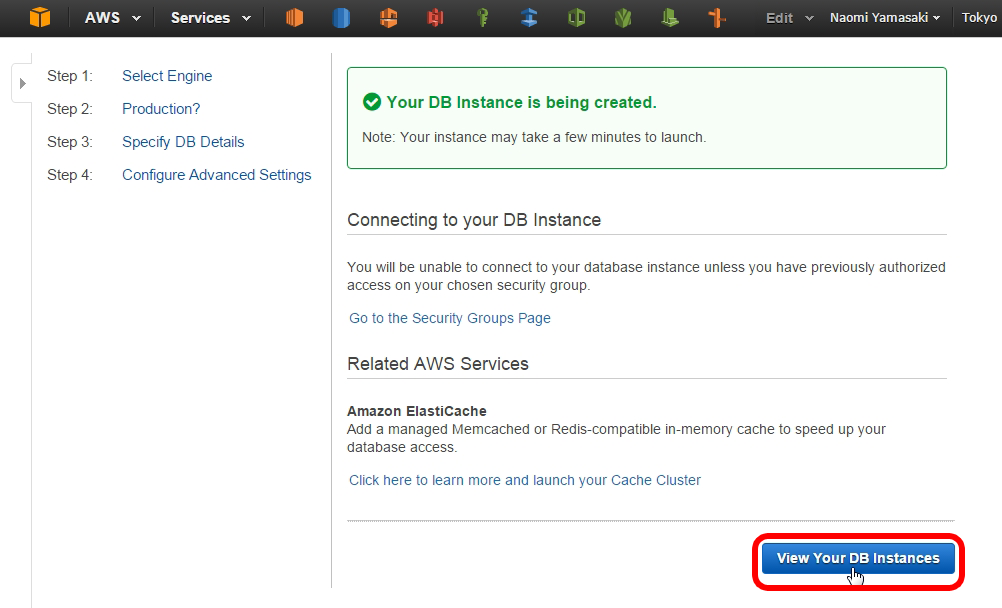This screenshot has width=1002, height=608.
Task: Click the 'Step 3:' label
Action: [x=70, y=142]
